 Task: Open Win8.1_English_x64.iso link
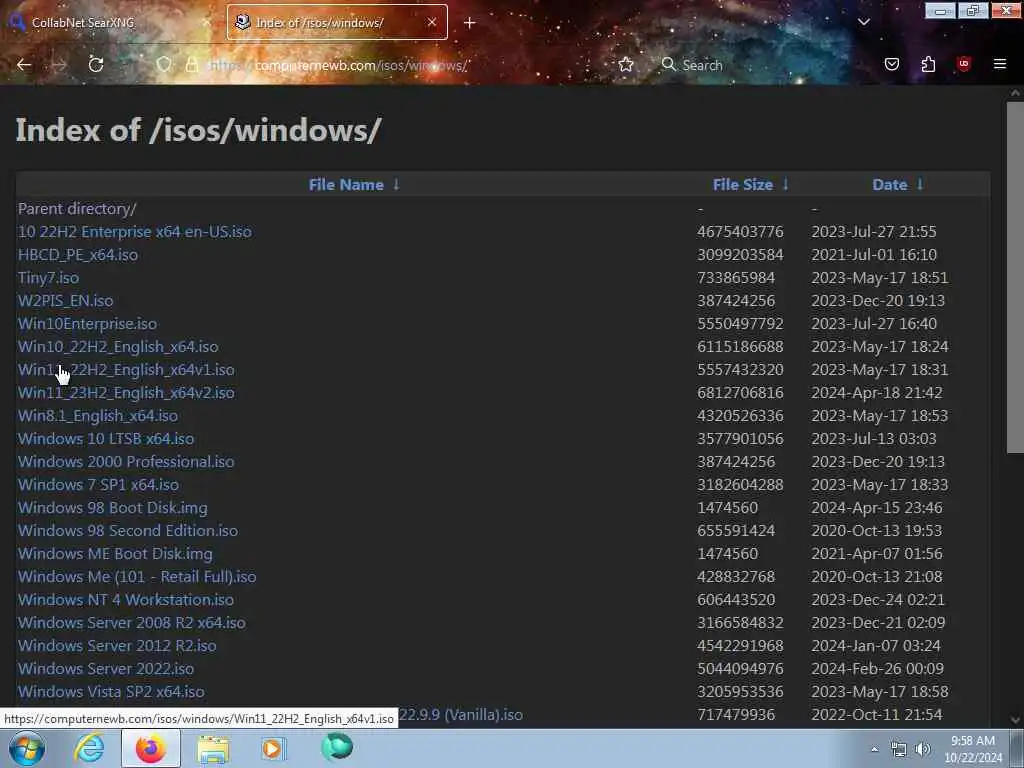coord(98,415)
